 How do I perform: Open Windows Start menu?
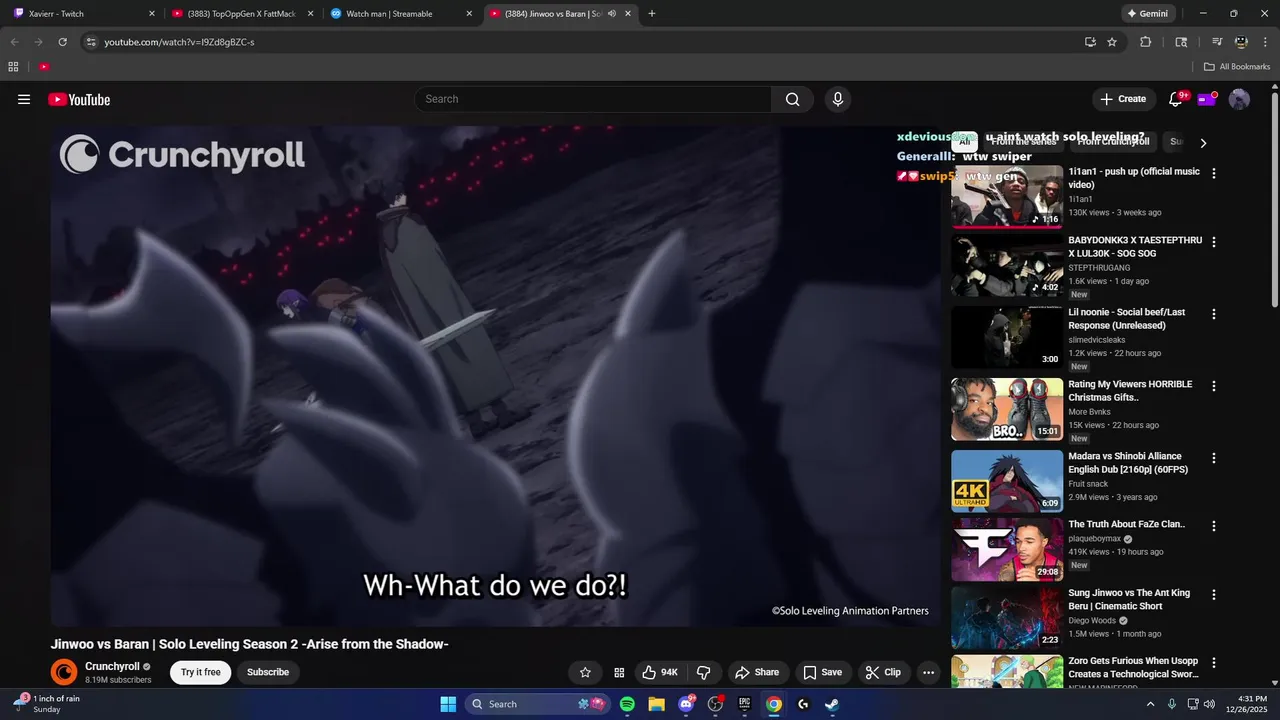448,704
